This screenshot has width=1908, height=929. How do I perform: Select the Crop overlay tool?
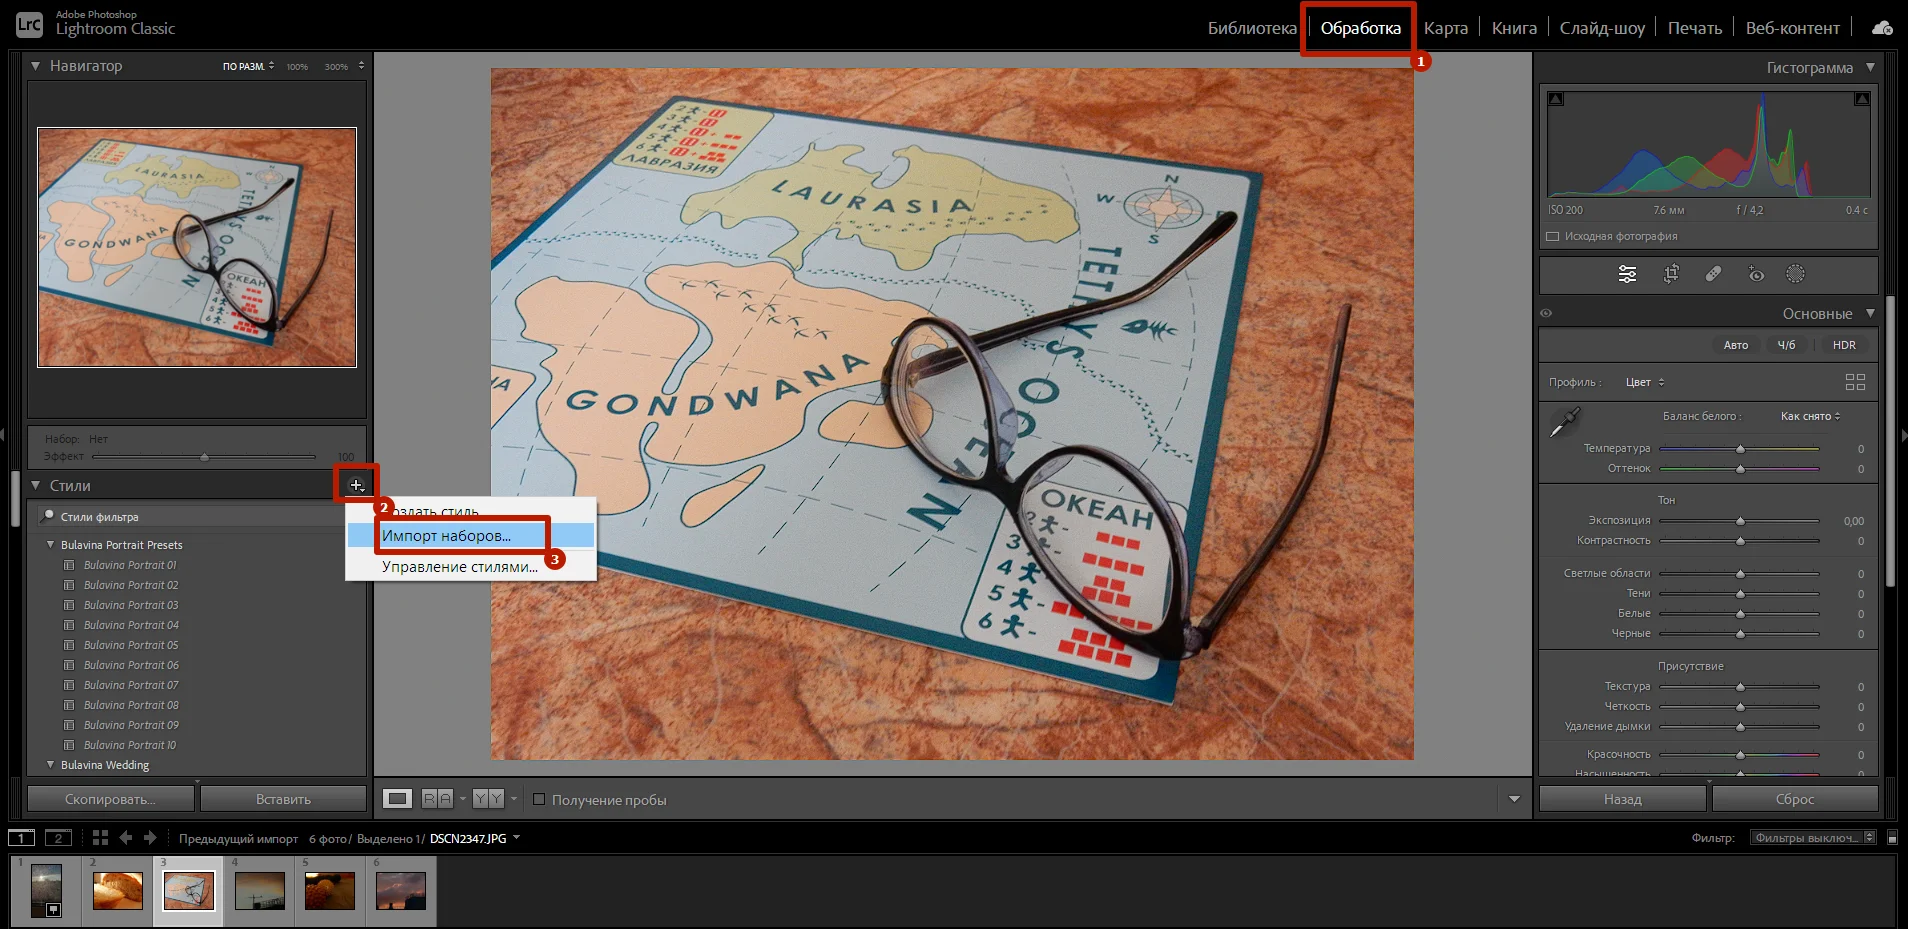tap(1671, 274)
